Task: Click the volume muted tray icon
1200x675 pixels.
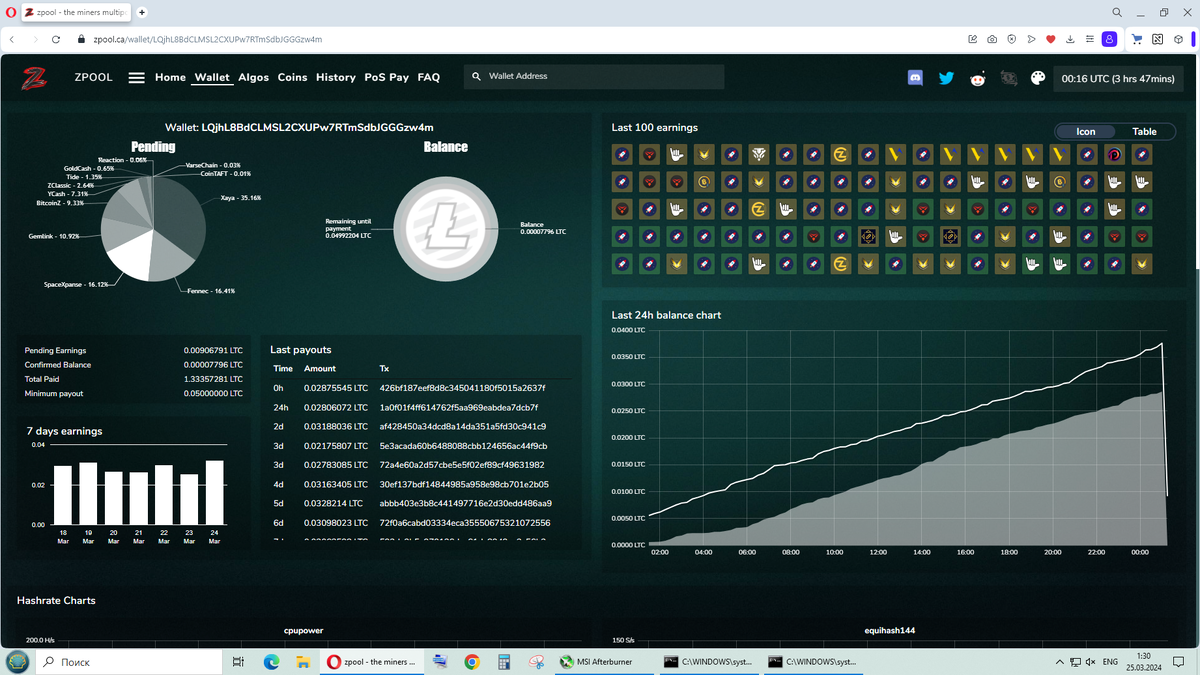Action: pyautogui.click(x=1090, y=662)
